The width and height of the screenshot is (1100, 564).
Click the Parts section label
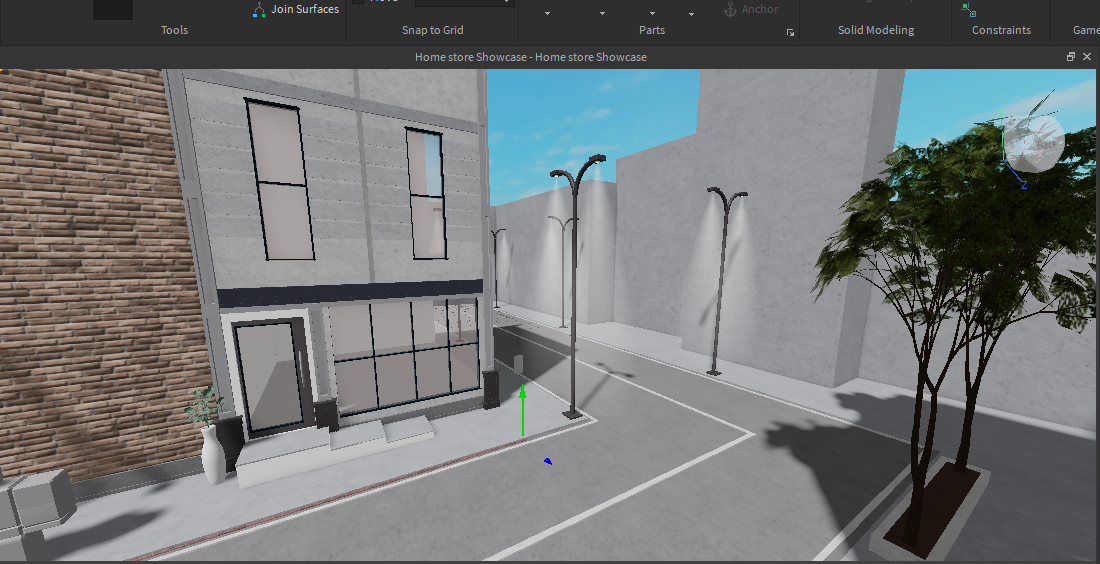(x=652, y=30)
